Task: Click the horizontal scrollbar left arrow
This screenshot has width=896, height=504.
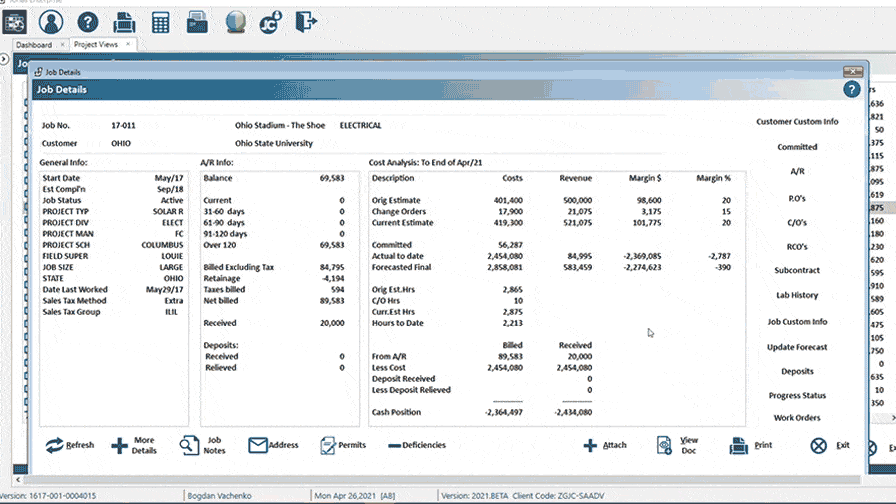Action: point(18,480)
